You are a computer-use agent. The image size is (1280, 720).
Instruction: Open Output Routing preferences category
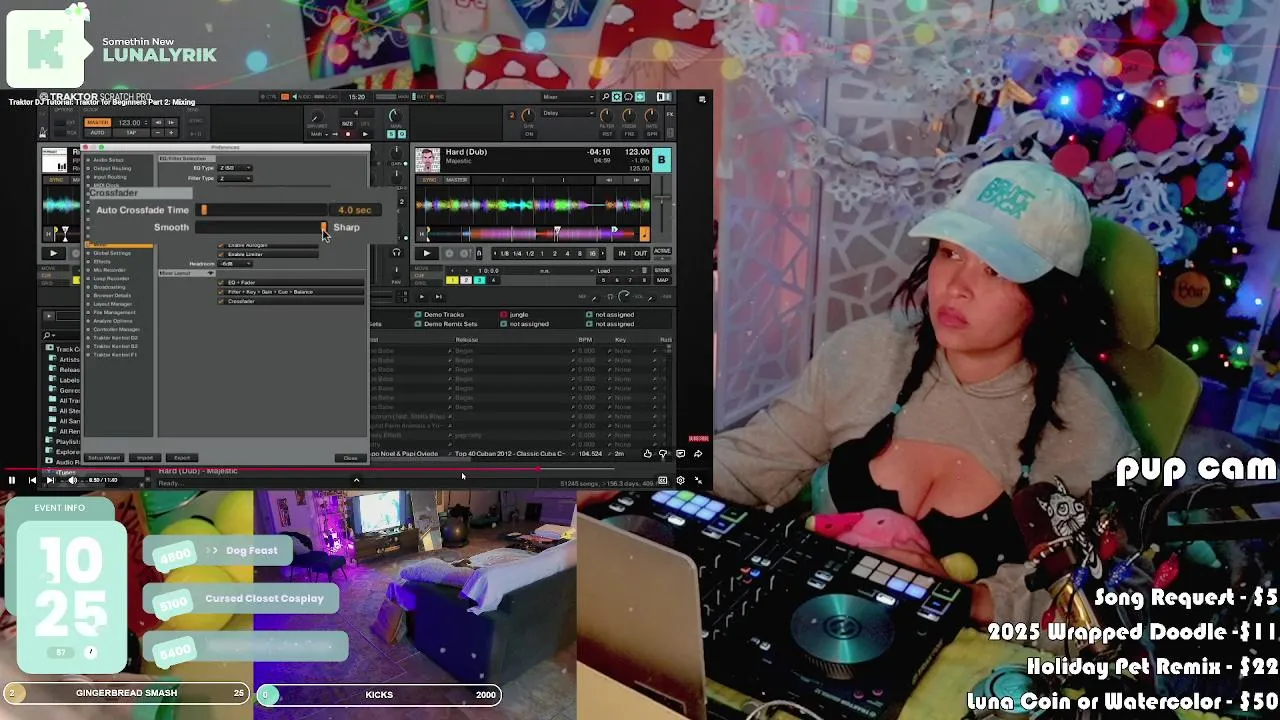coord(111,168)
